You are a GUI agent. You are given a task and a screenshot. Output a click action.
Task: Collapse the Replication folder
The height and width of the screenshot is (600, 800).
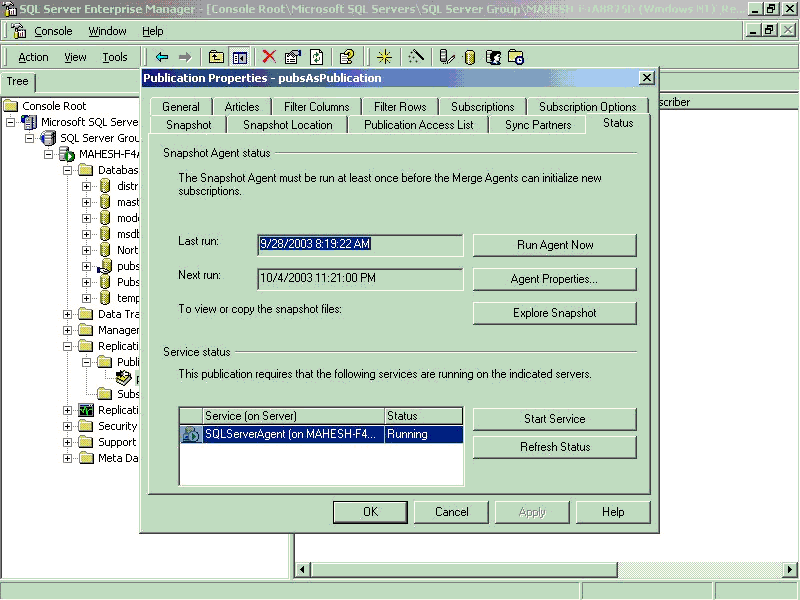click(x=67, y=346)
